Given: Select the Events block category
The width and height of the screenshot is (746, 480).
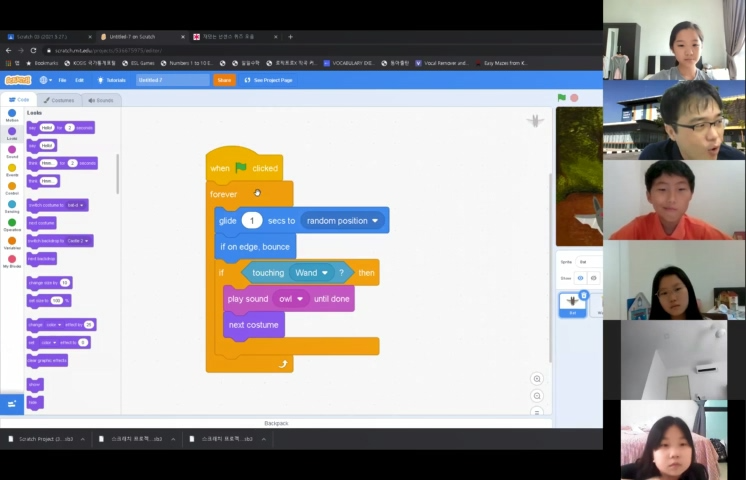Looking at the screenshot, I should pyautogui.click(x=12, y=170).
